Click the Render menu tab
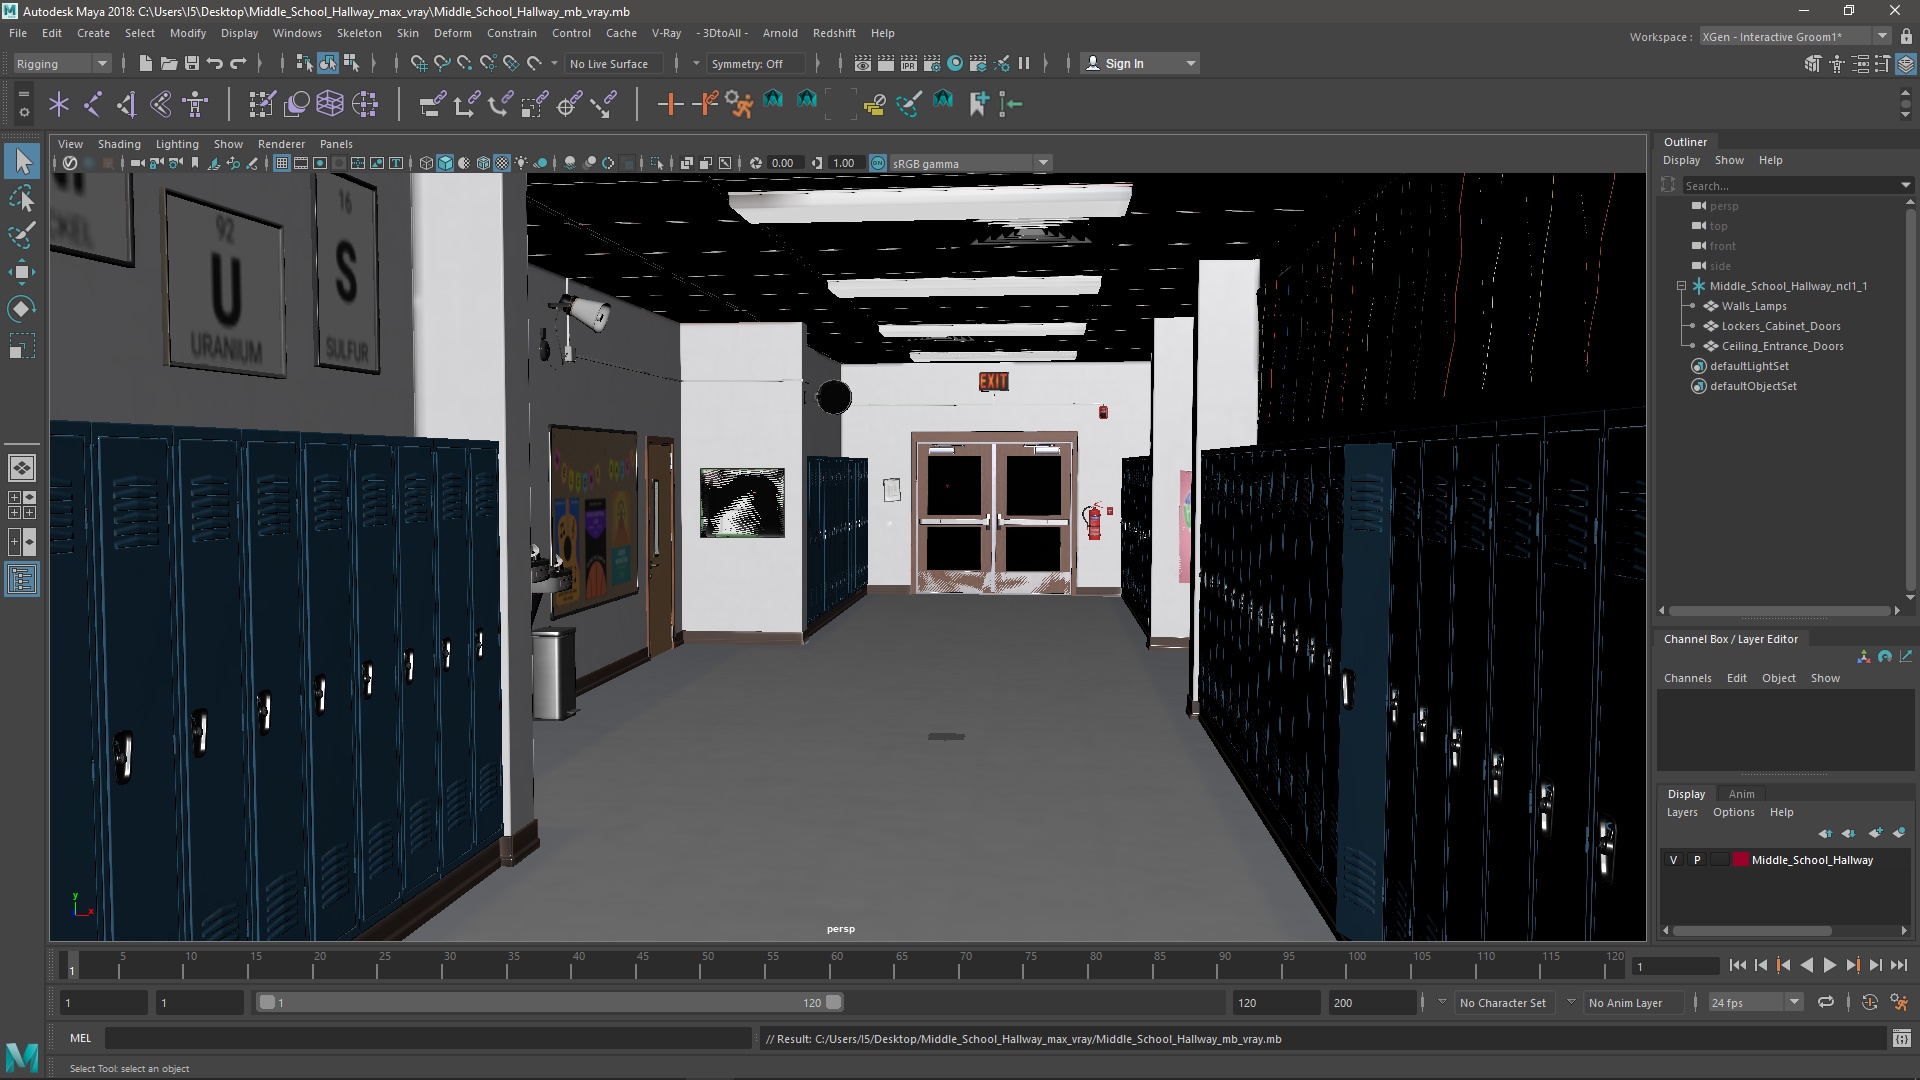Viewport: 1920px width, 1080px height. [x=280, y=142]
